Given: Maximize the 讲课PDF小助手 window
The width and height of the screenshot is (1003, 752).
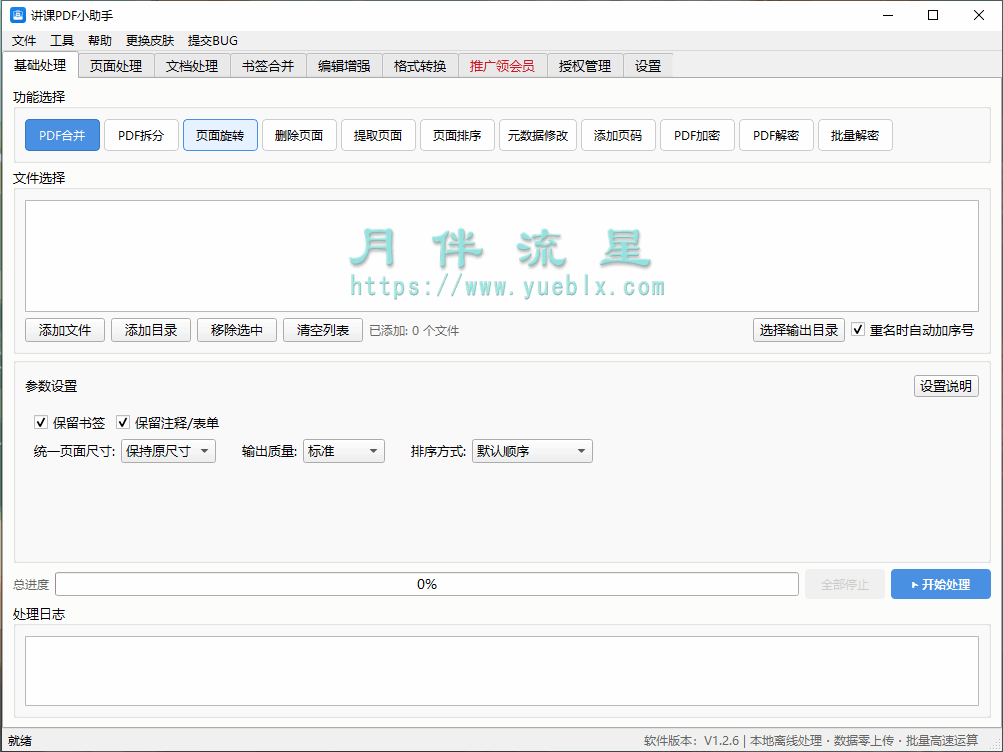Looking at the screenshot, I should tap(933, 15).
